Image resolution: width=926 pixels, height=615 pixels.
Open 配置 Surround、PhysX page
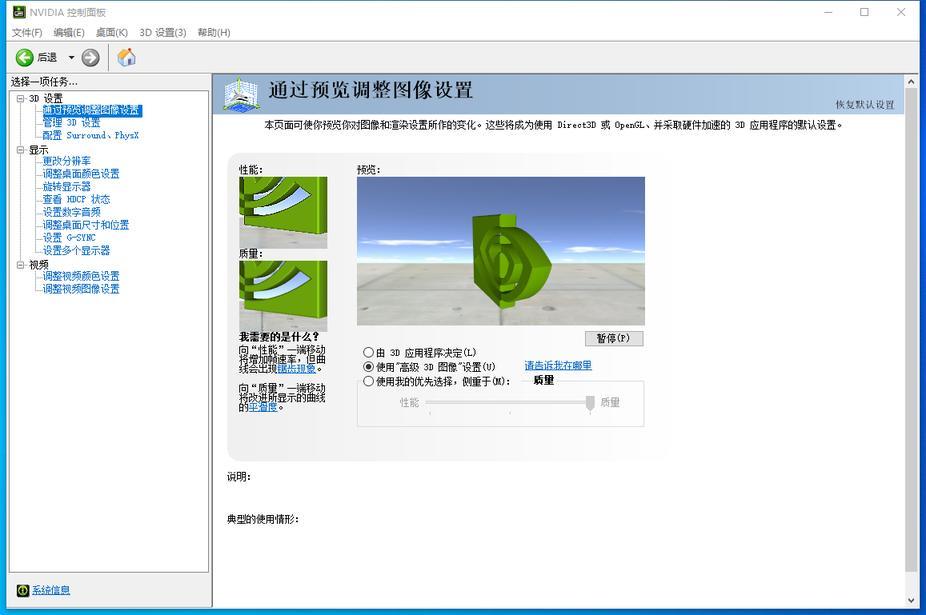pos(90,135)
